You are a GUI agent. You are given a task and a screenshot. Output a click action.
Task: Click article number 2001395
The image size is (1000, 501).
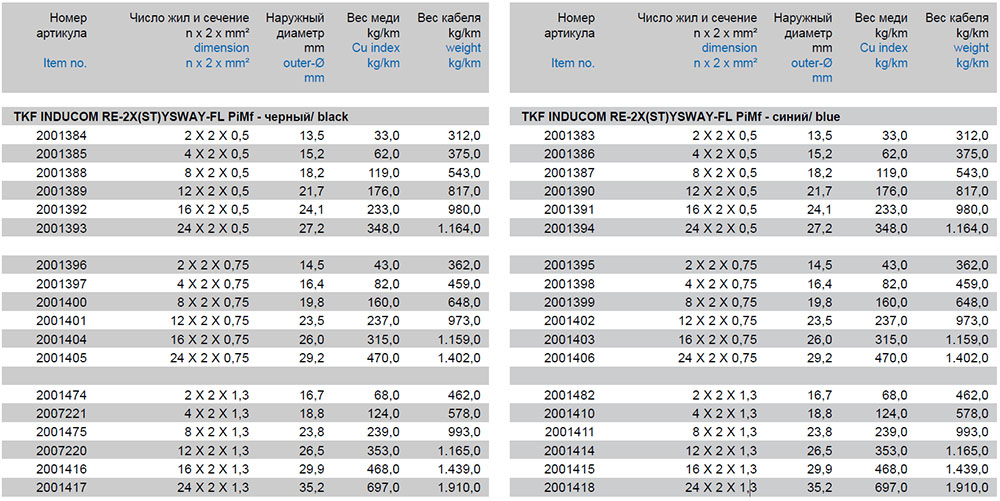[570, 265]
